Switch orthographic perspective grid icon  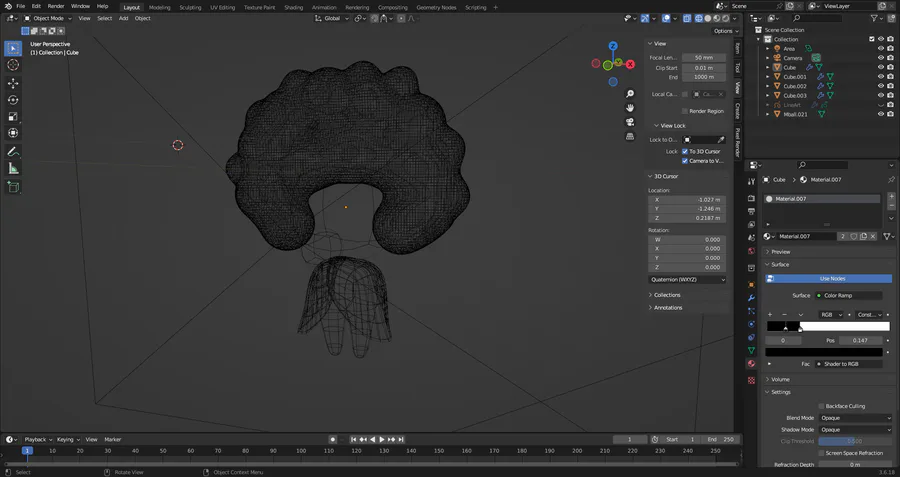pos(630,136)
